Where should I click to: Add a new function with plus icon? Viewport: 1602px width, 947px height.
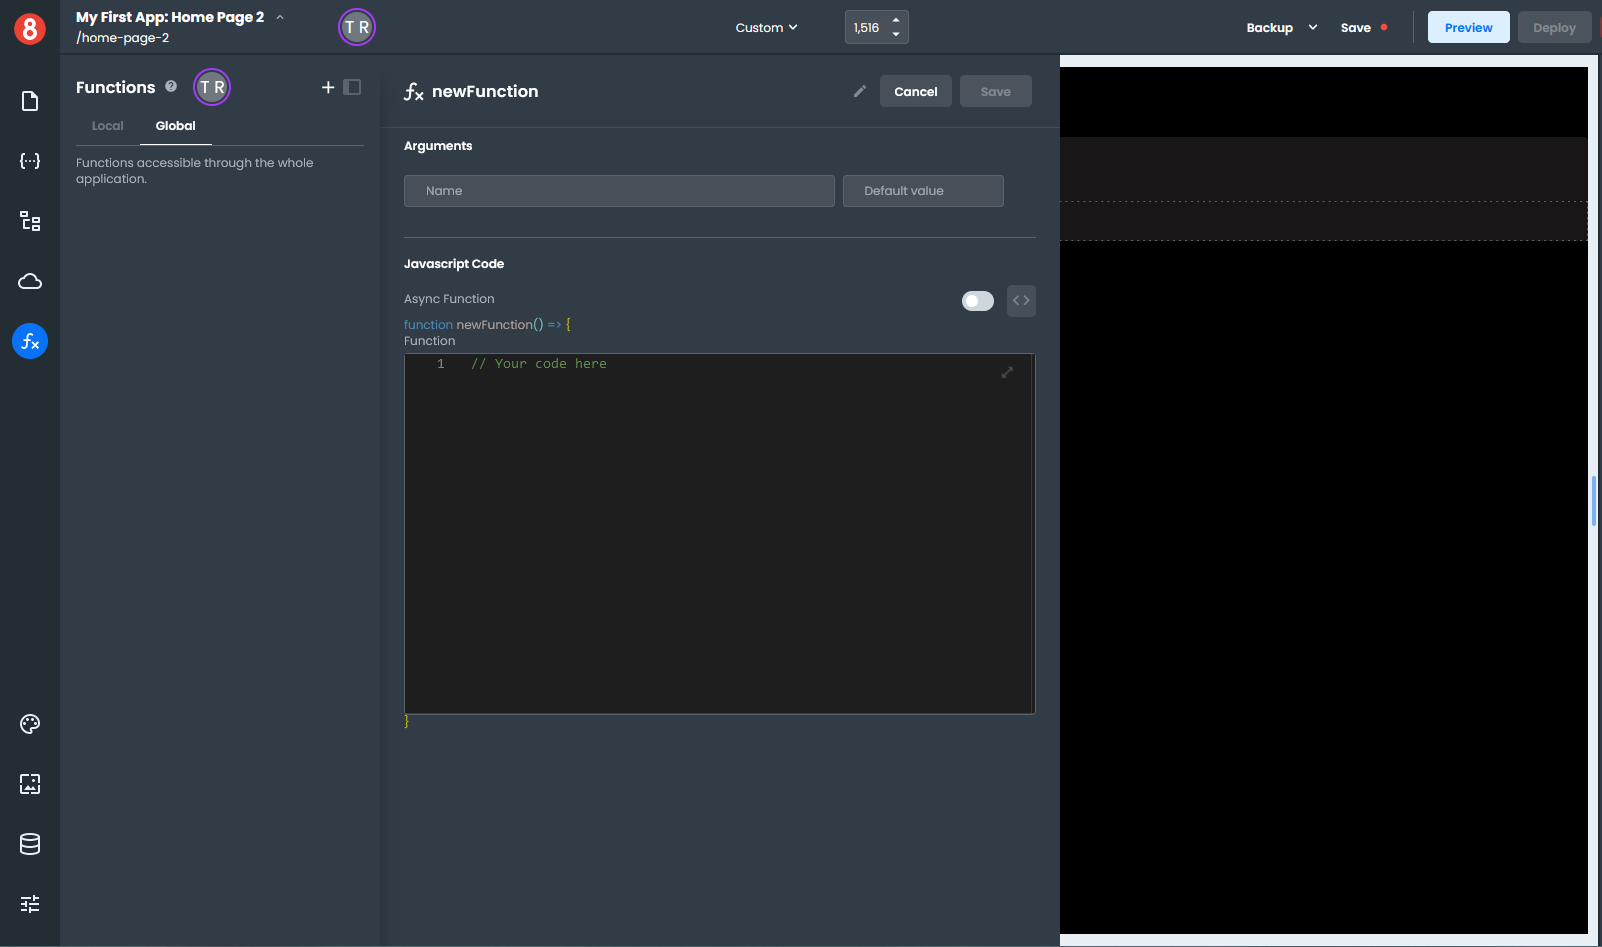(x=327, y=87)
